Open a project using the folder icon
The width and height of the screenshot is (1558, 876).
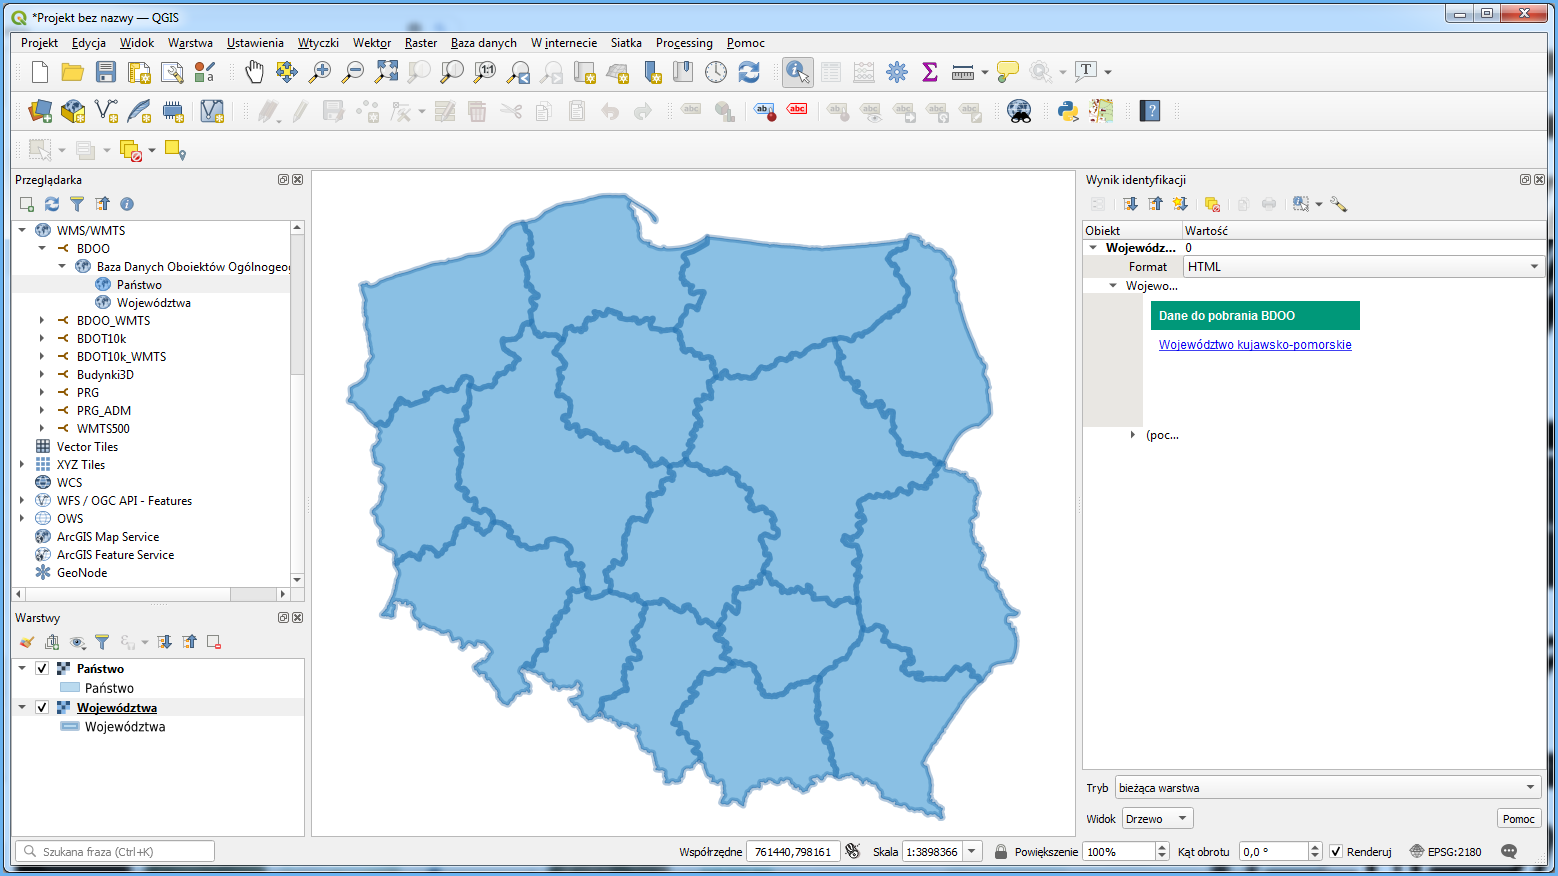coord(72,72)
